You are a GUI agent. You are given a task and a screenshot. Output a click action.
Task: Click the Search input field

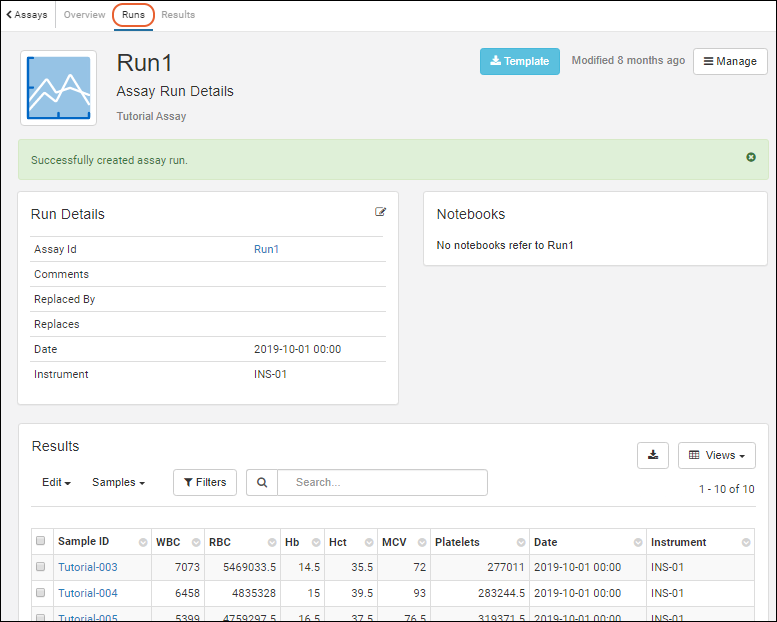point(382,482)
